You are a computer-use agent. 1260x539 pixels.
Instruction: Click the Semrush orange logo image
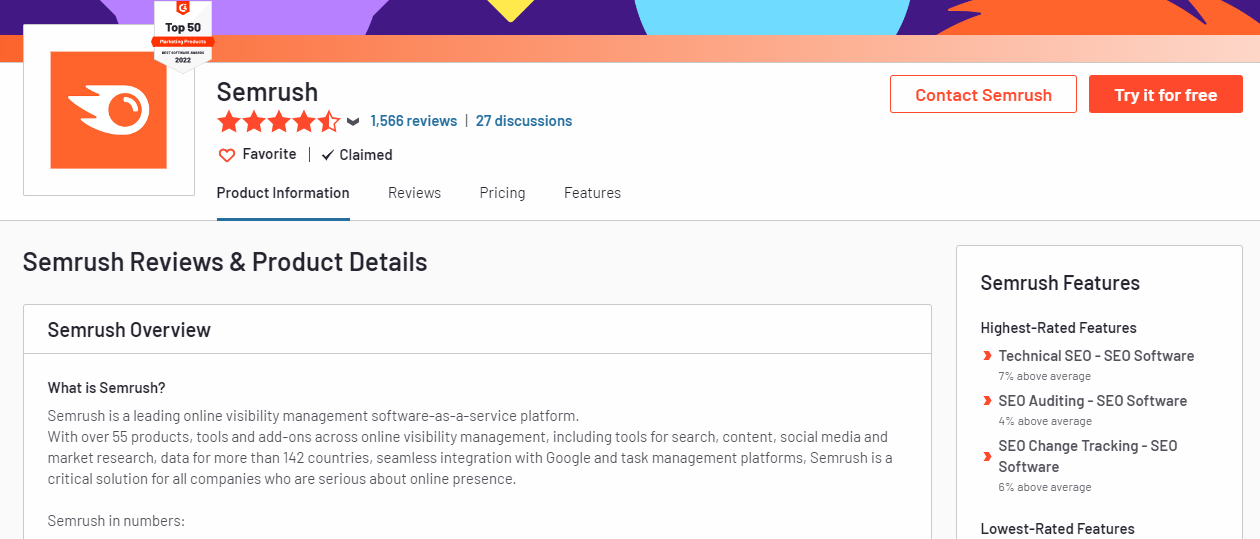109,110
